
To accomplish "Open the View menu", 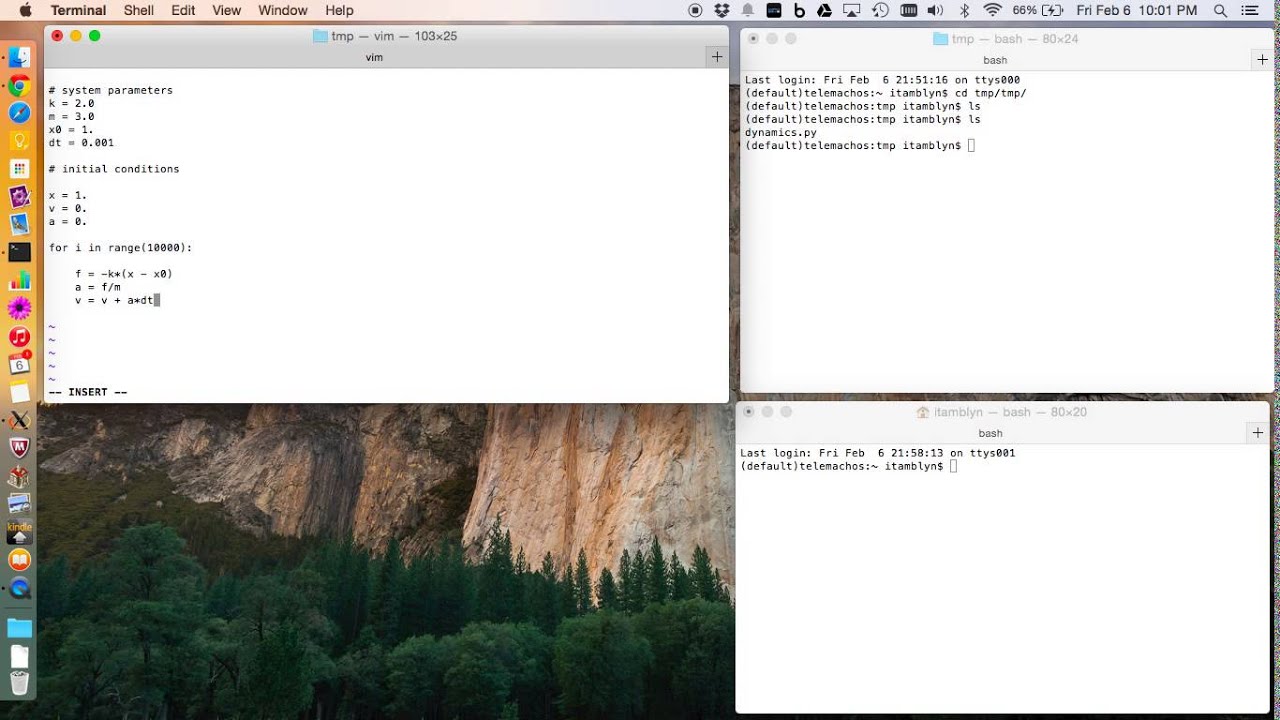I will tap(227, 10).
